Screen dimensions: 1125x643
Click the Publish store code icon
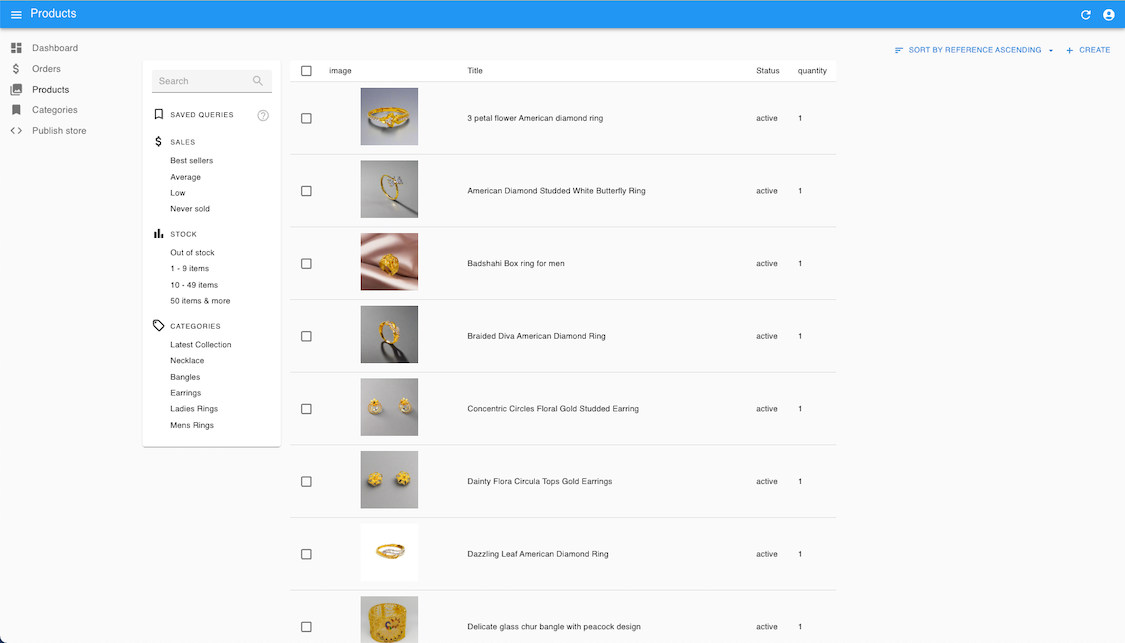[x=16, y=131]
